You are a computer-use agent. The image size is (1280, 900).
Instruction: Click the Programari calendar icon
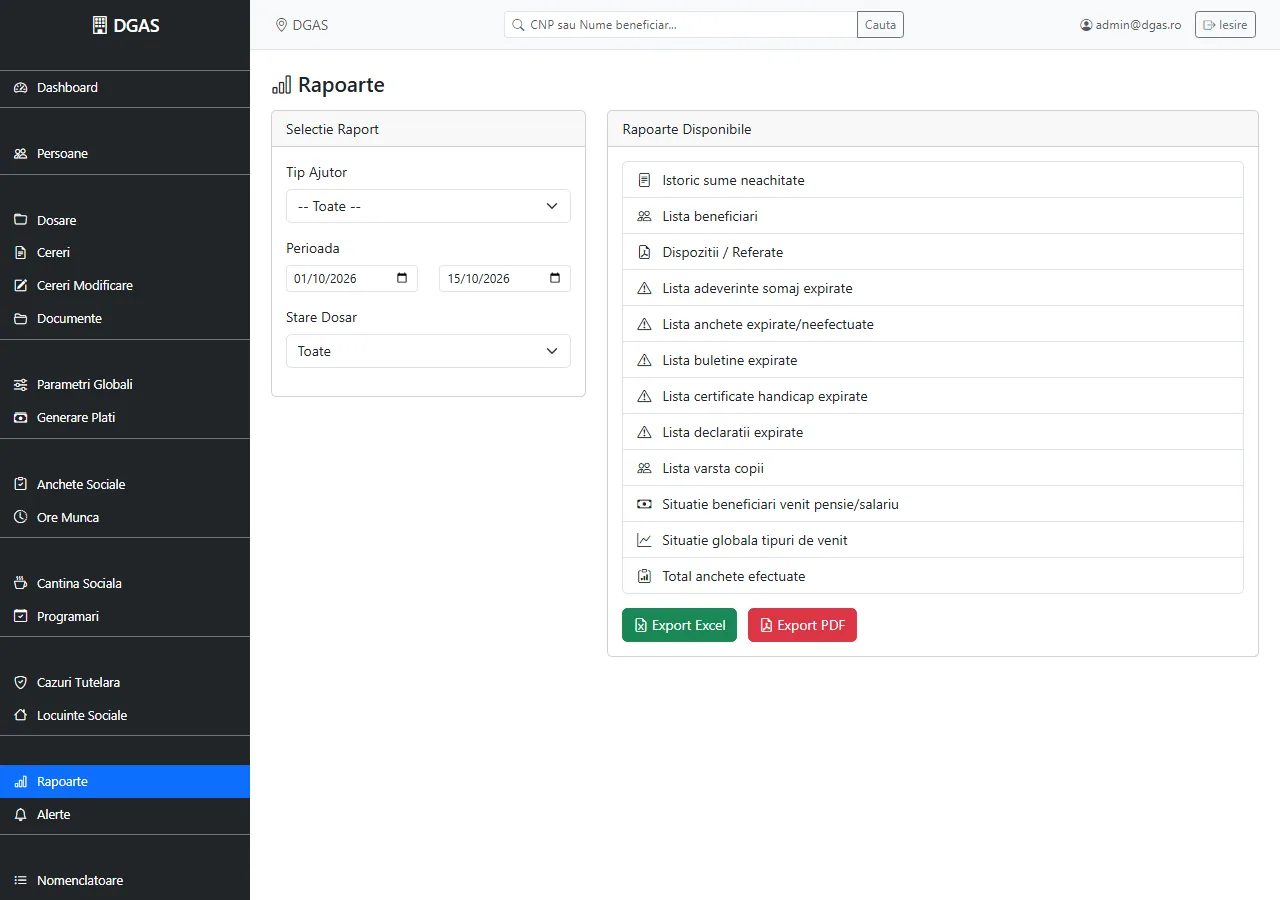pos(20,617)
